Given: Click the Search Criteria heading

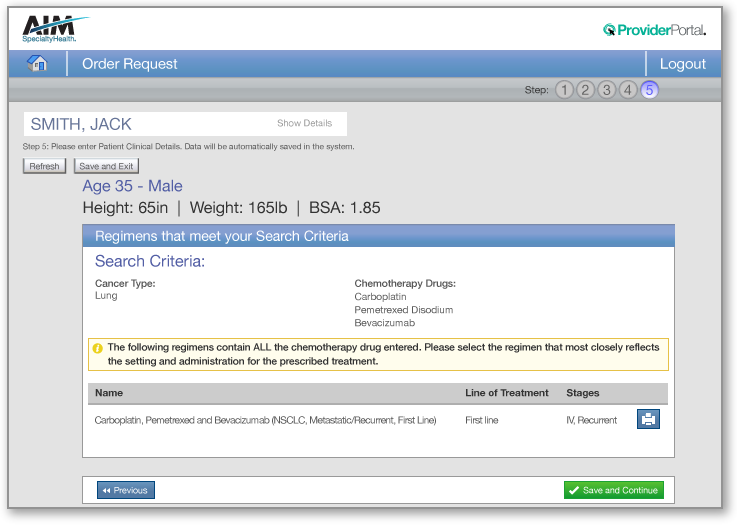Looking at the screenshot, I should 150,261.
